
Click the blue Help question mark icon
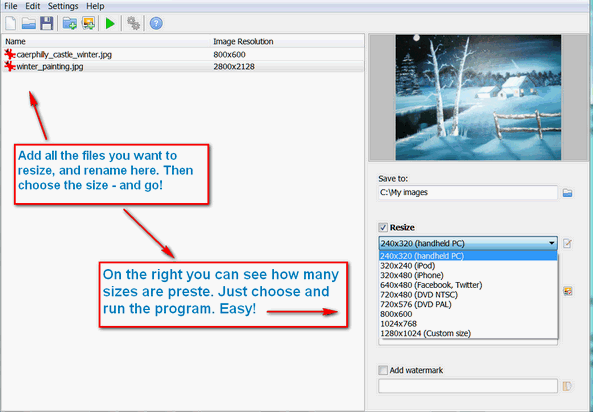[x=156, y=23]
